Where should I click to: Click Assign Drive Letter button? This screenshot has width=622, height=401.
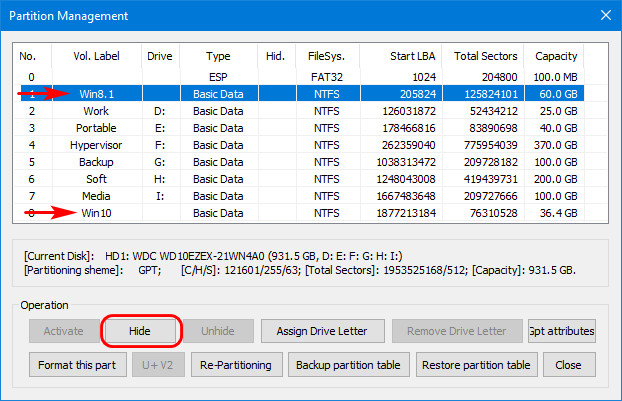[x=322, y=331]
